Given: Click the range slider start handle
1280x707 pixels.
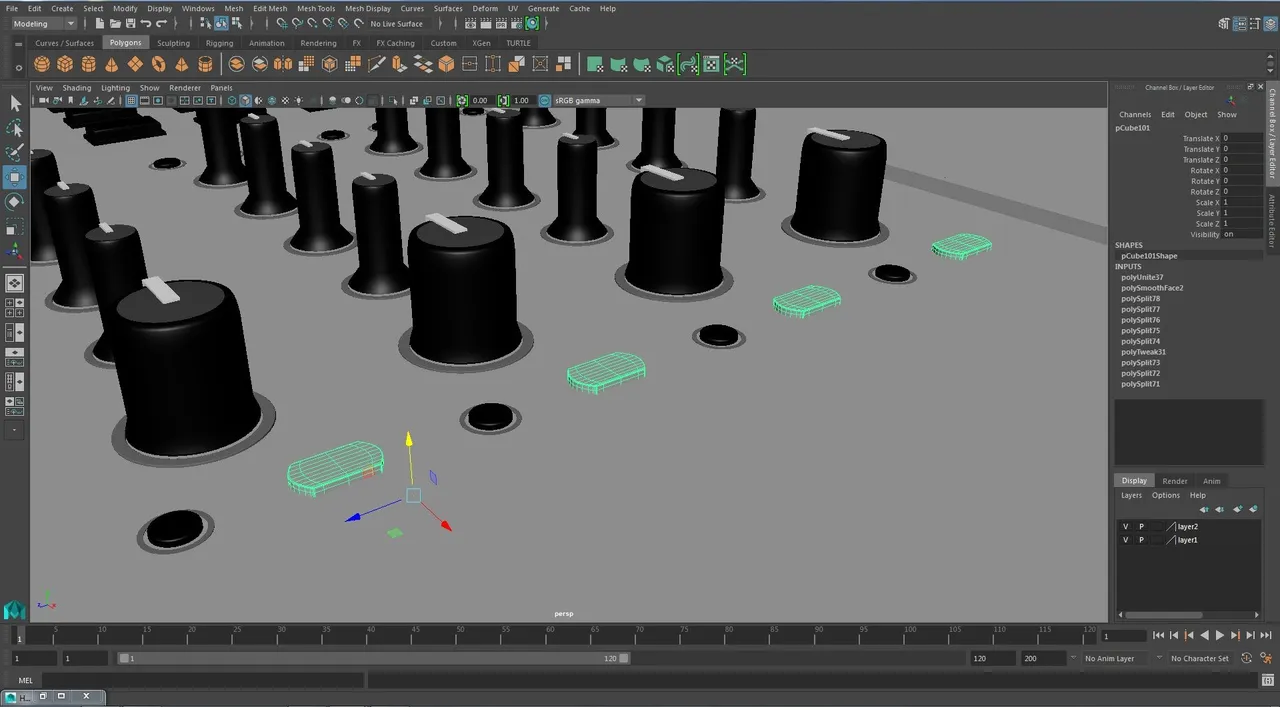Looking at the screenshot, I should tap(124, 658).
